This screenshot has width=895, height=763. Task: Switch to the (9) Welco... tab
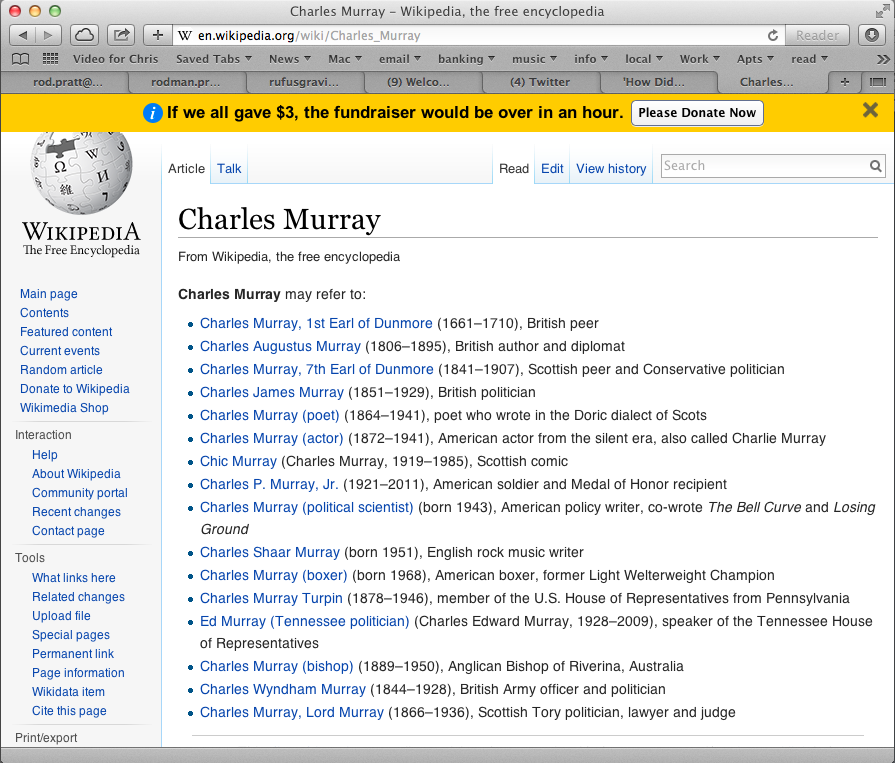point(418,82)
